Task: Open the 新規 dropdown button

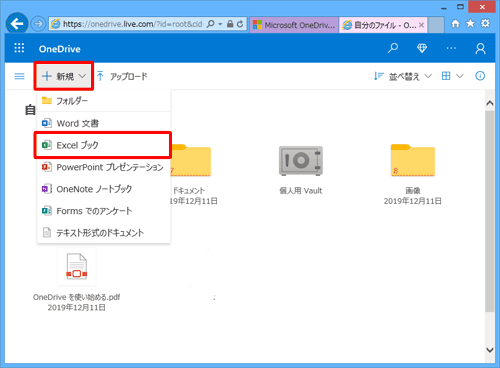Action: pyautogui.click(x=64, y=76)
